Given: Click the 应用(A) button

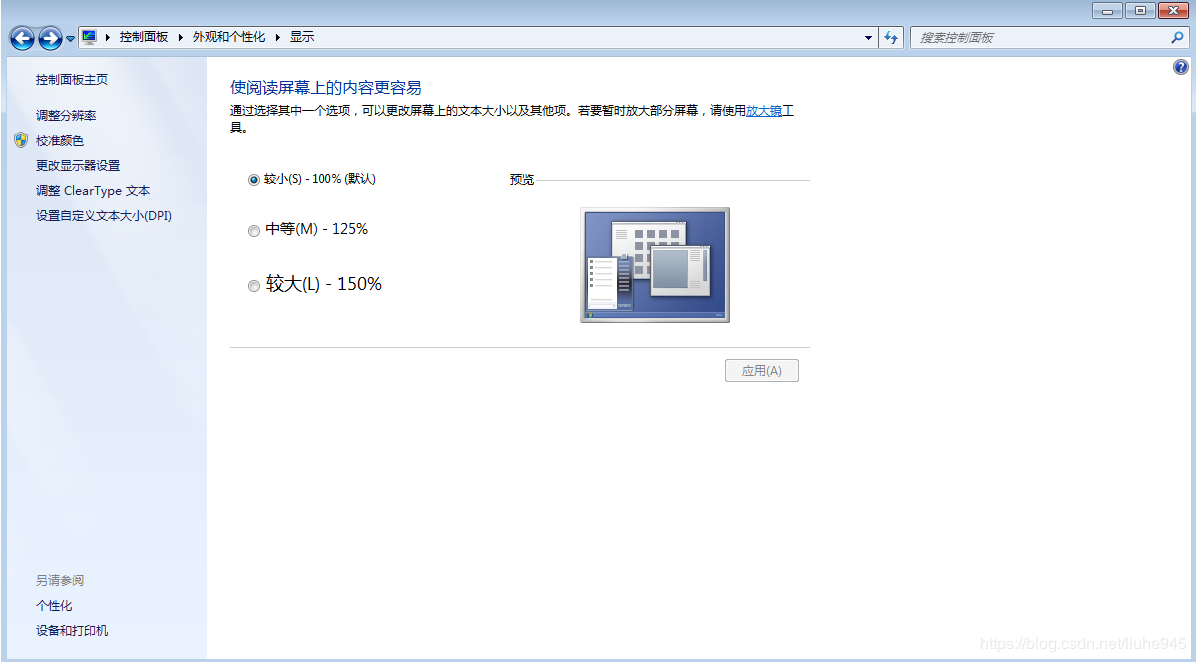Looking at the screenshot, I should 761,371.
